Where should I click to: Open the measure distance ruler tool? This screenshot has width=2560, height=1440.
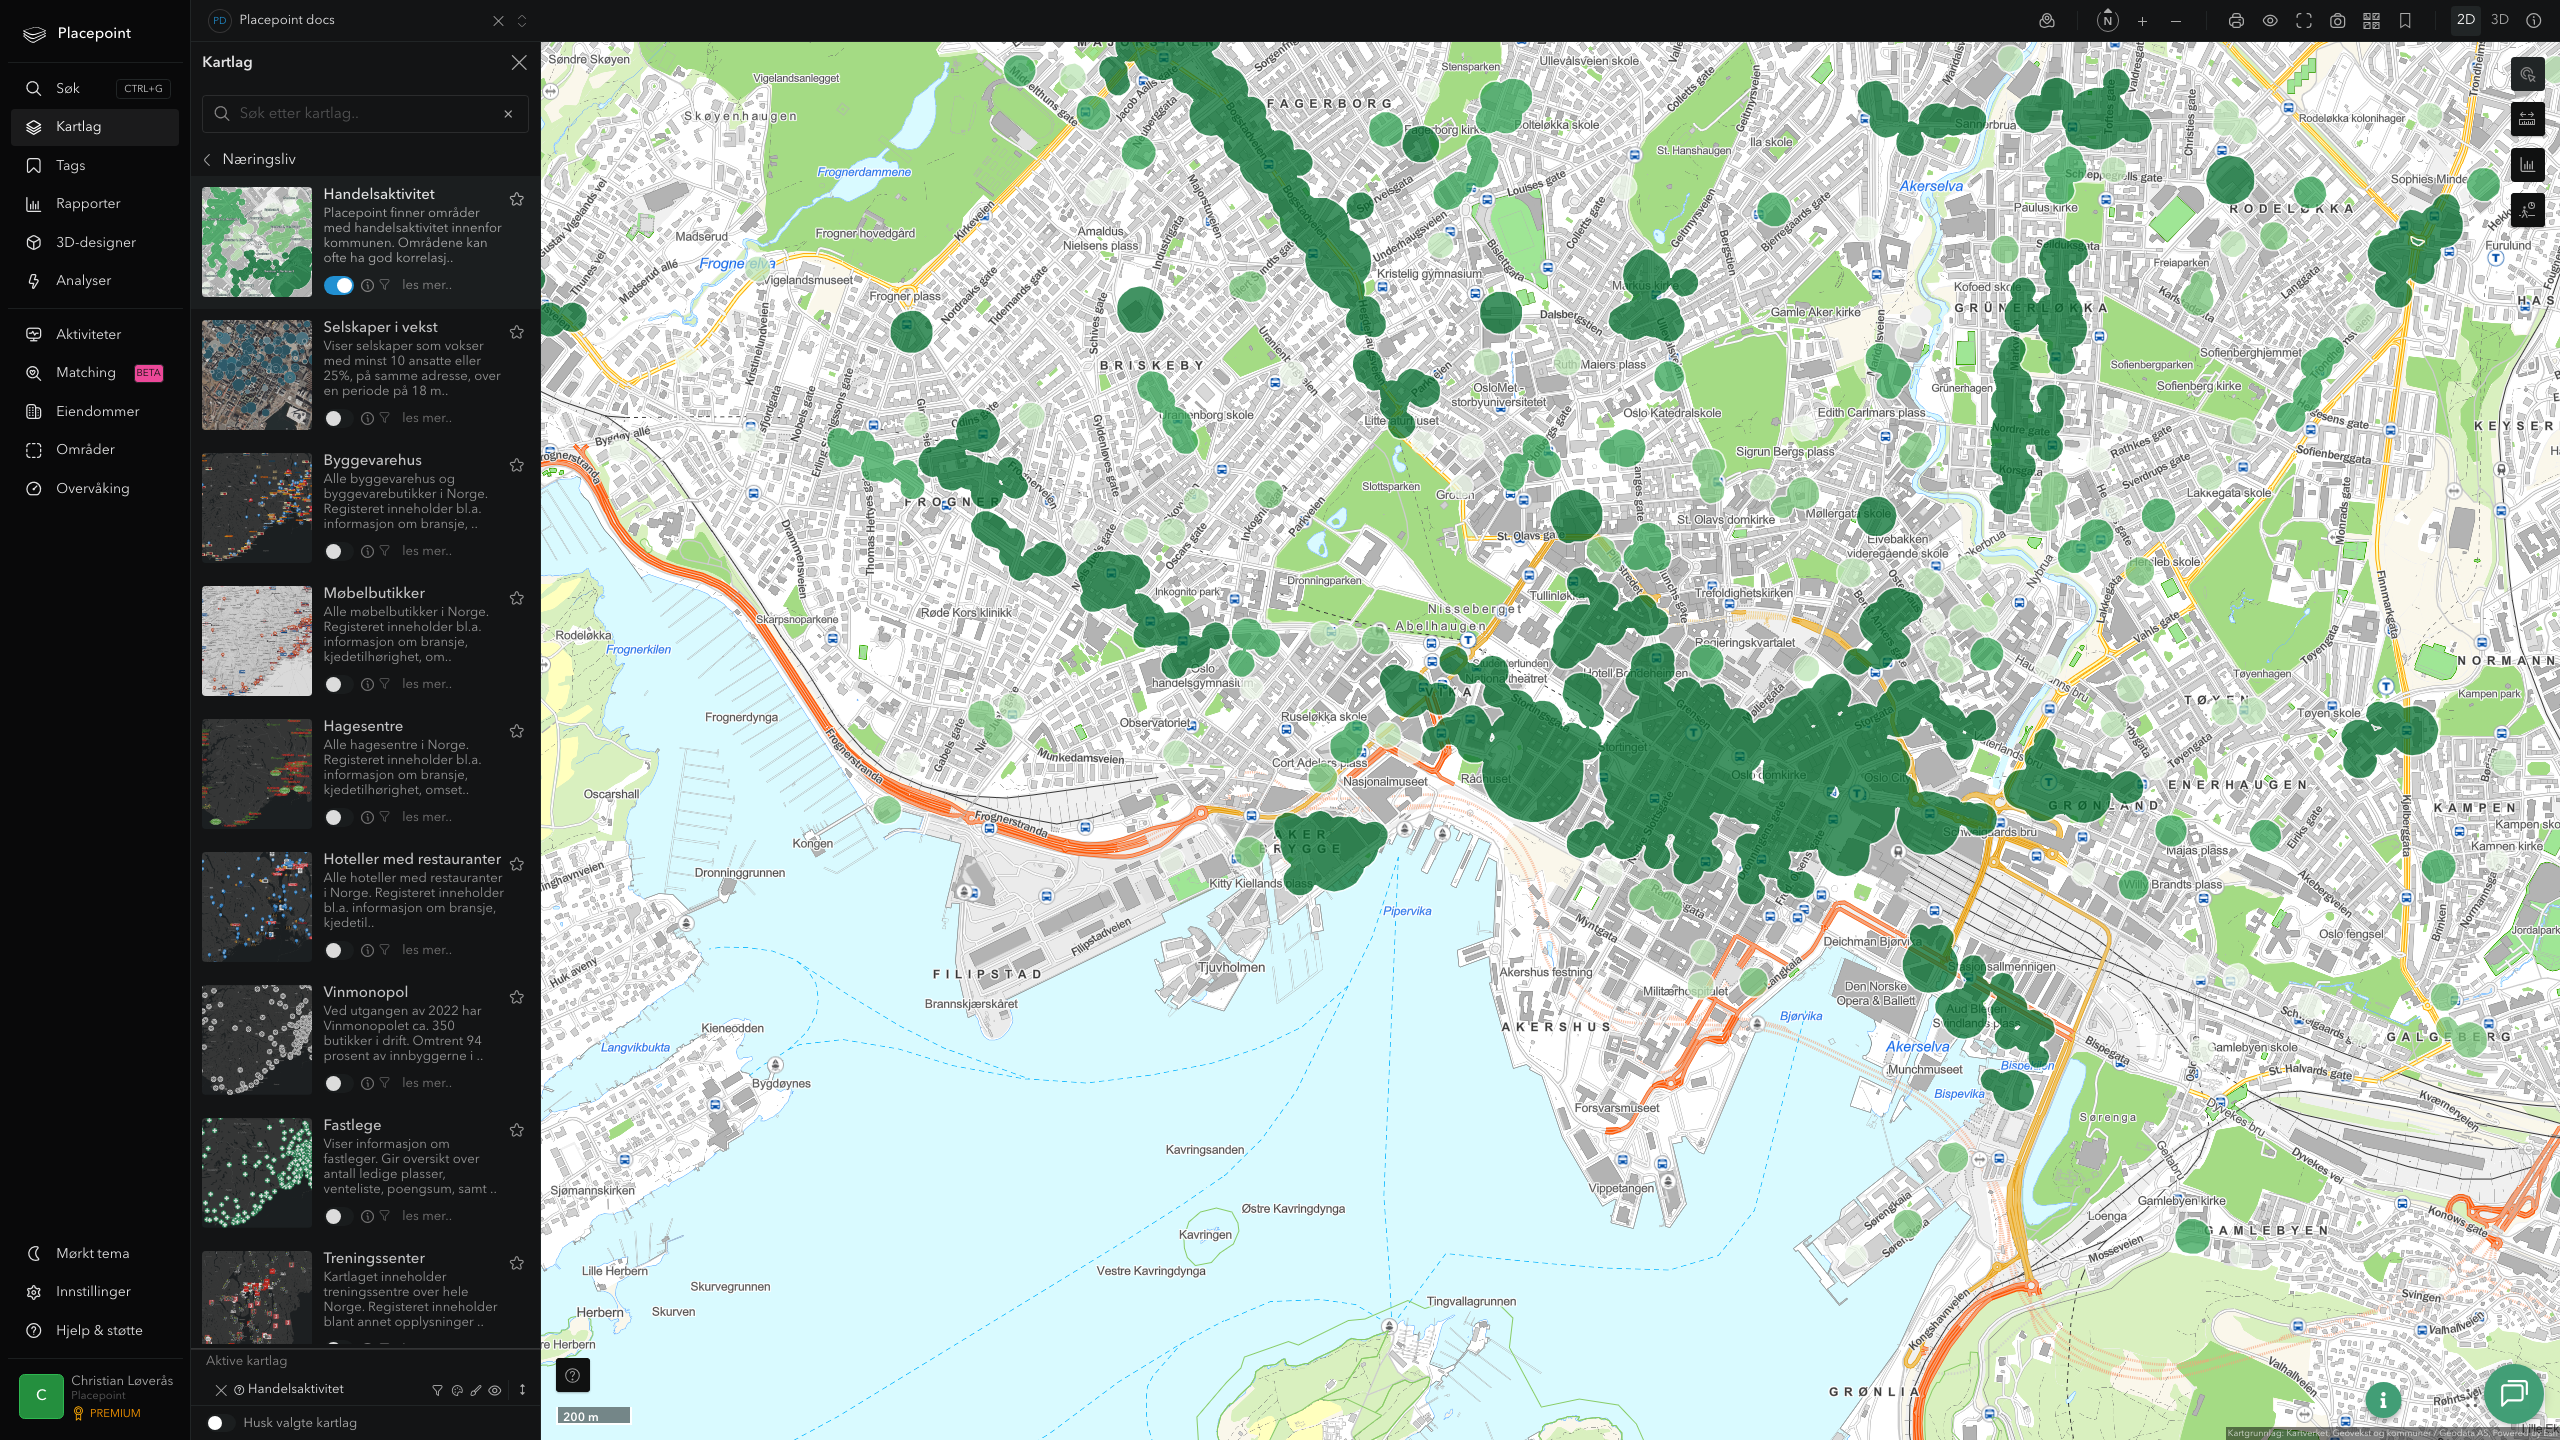[x=2528, y=120]
